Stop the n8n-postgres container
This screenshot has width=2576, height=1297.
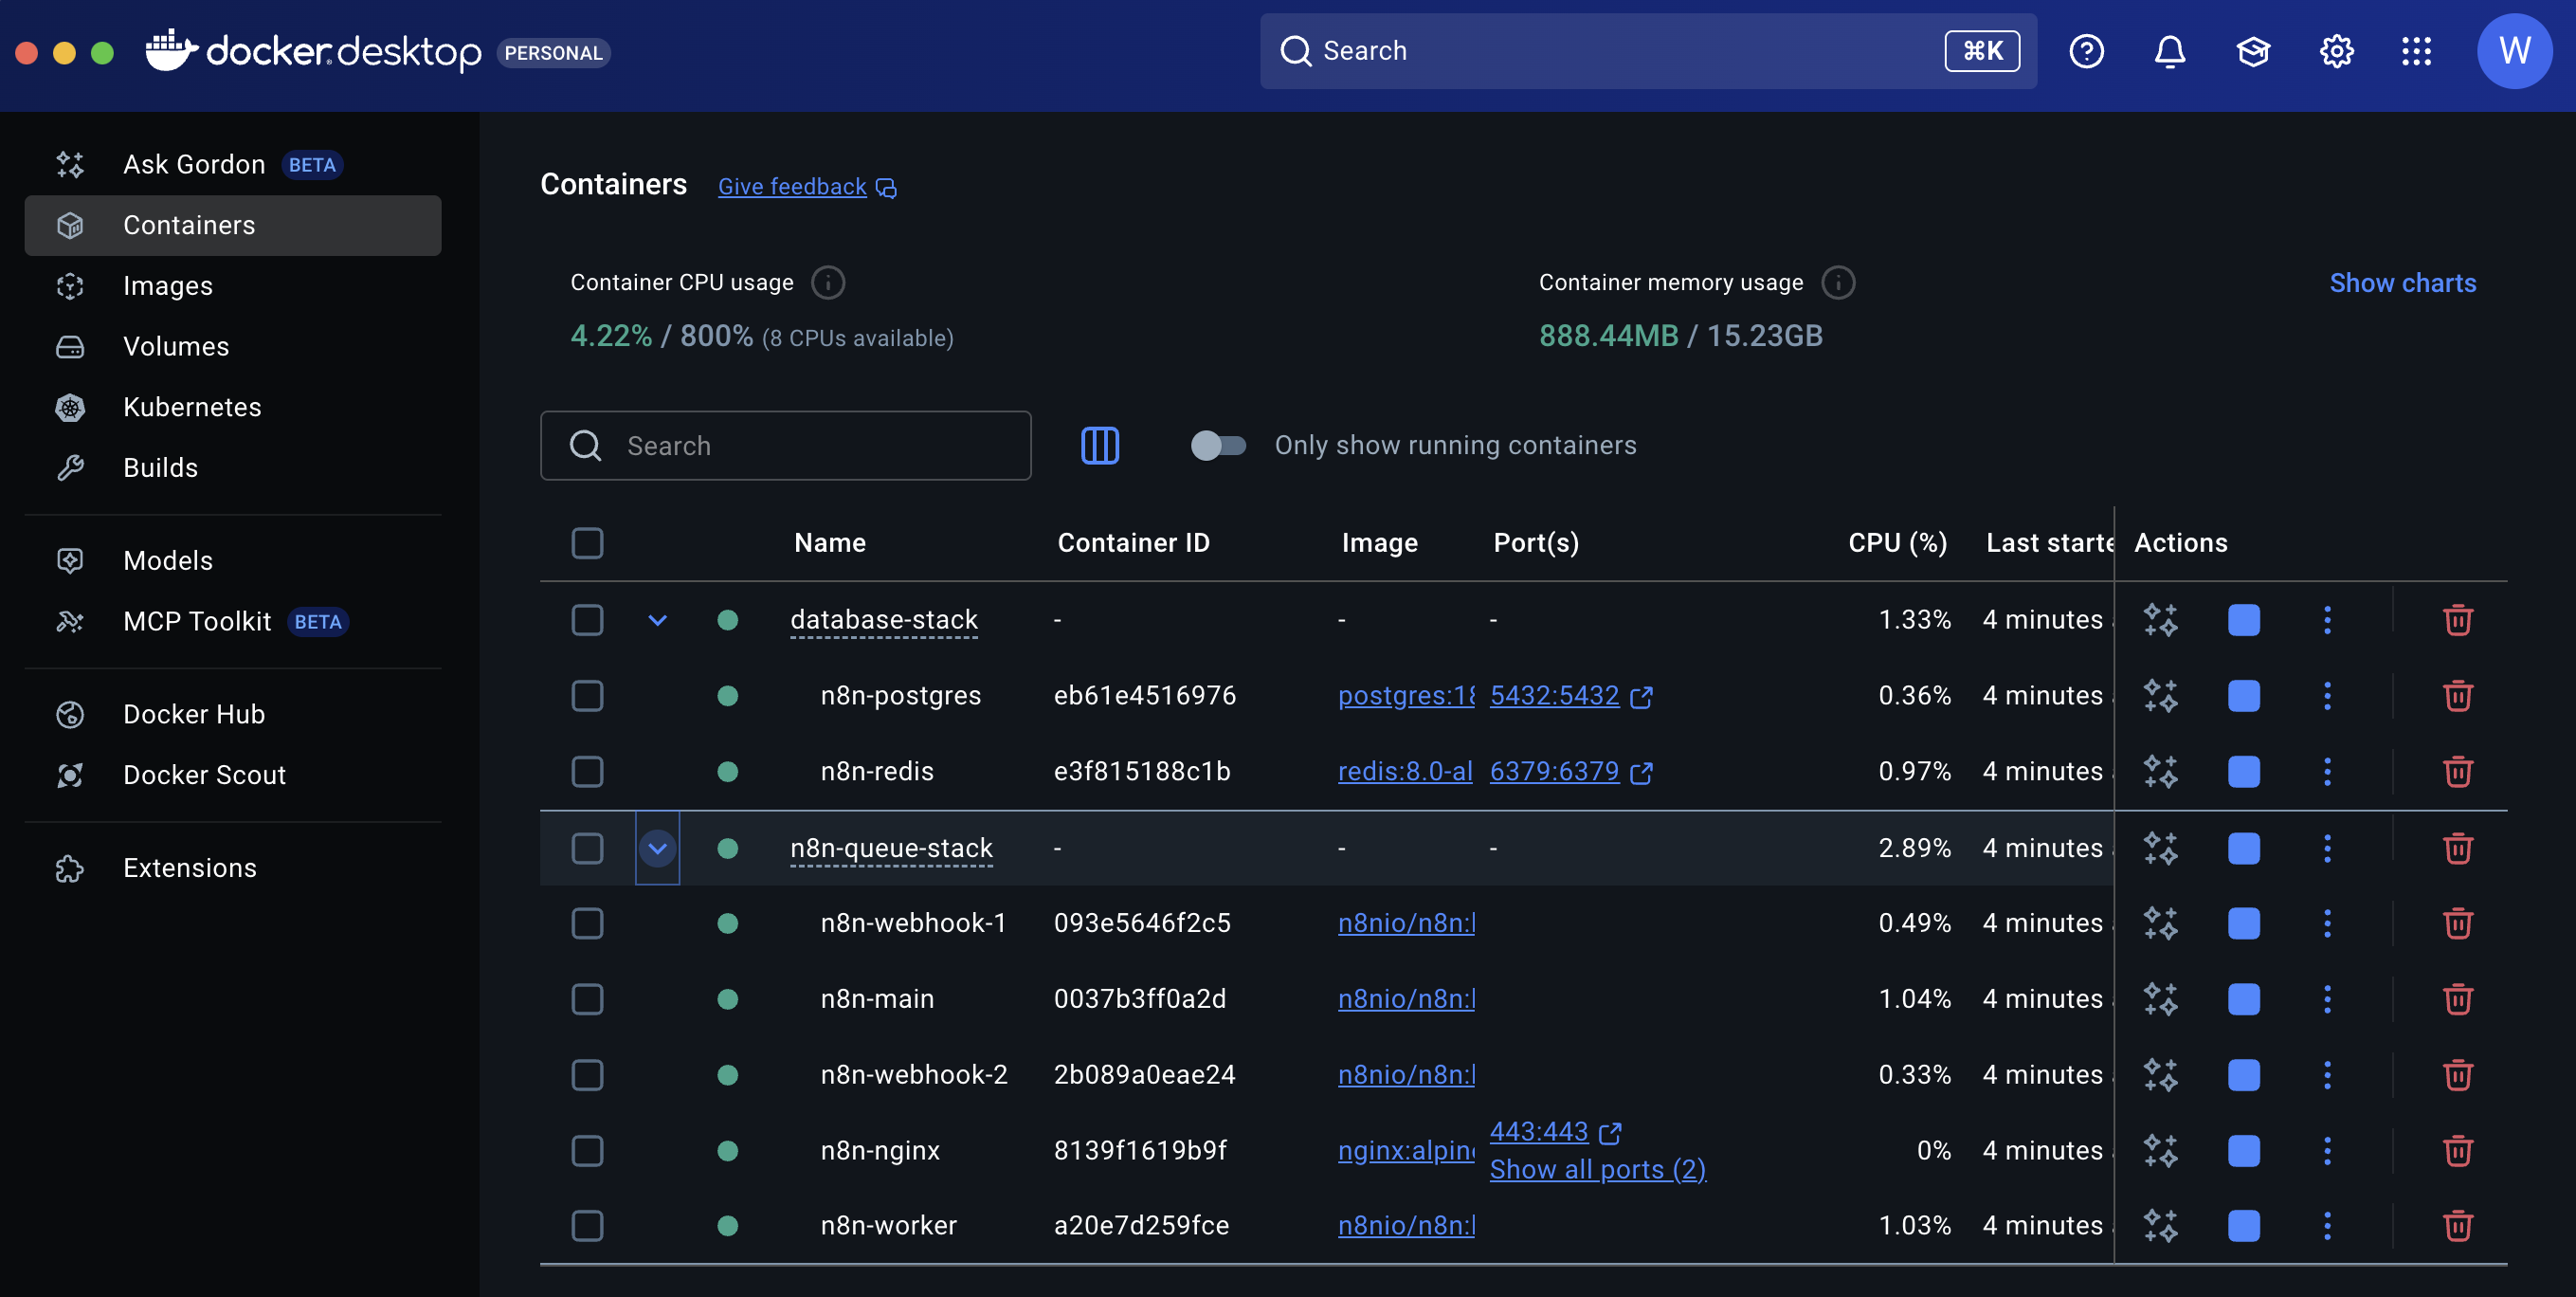point(2243,696)
